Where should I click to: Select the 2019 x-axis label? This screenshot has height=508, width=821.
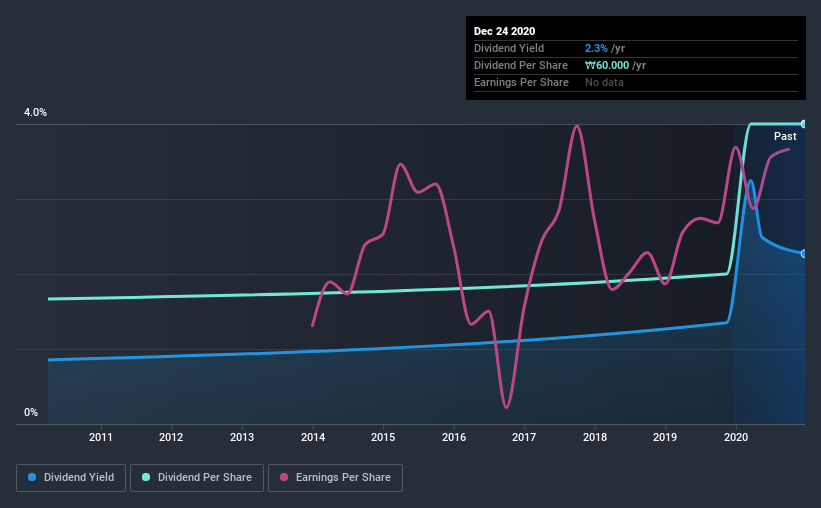(x=665, y=437)
